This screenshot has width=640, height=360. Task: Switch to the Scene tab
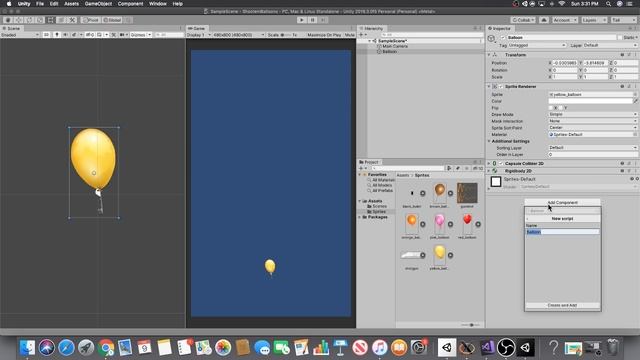(11, 28)
